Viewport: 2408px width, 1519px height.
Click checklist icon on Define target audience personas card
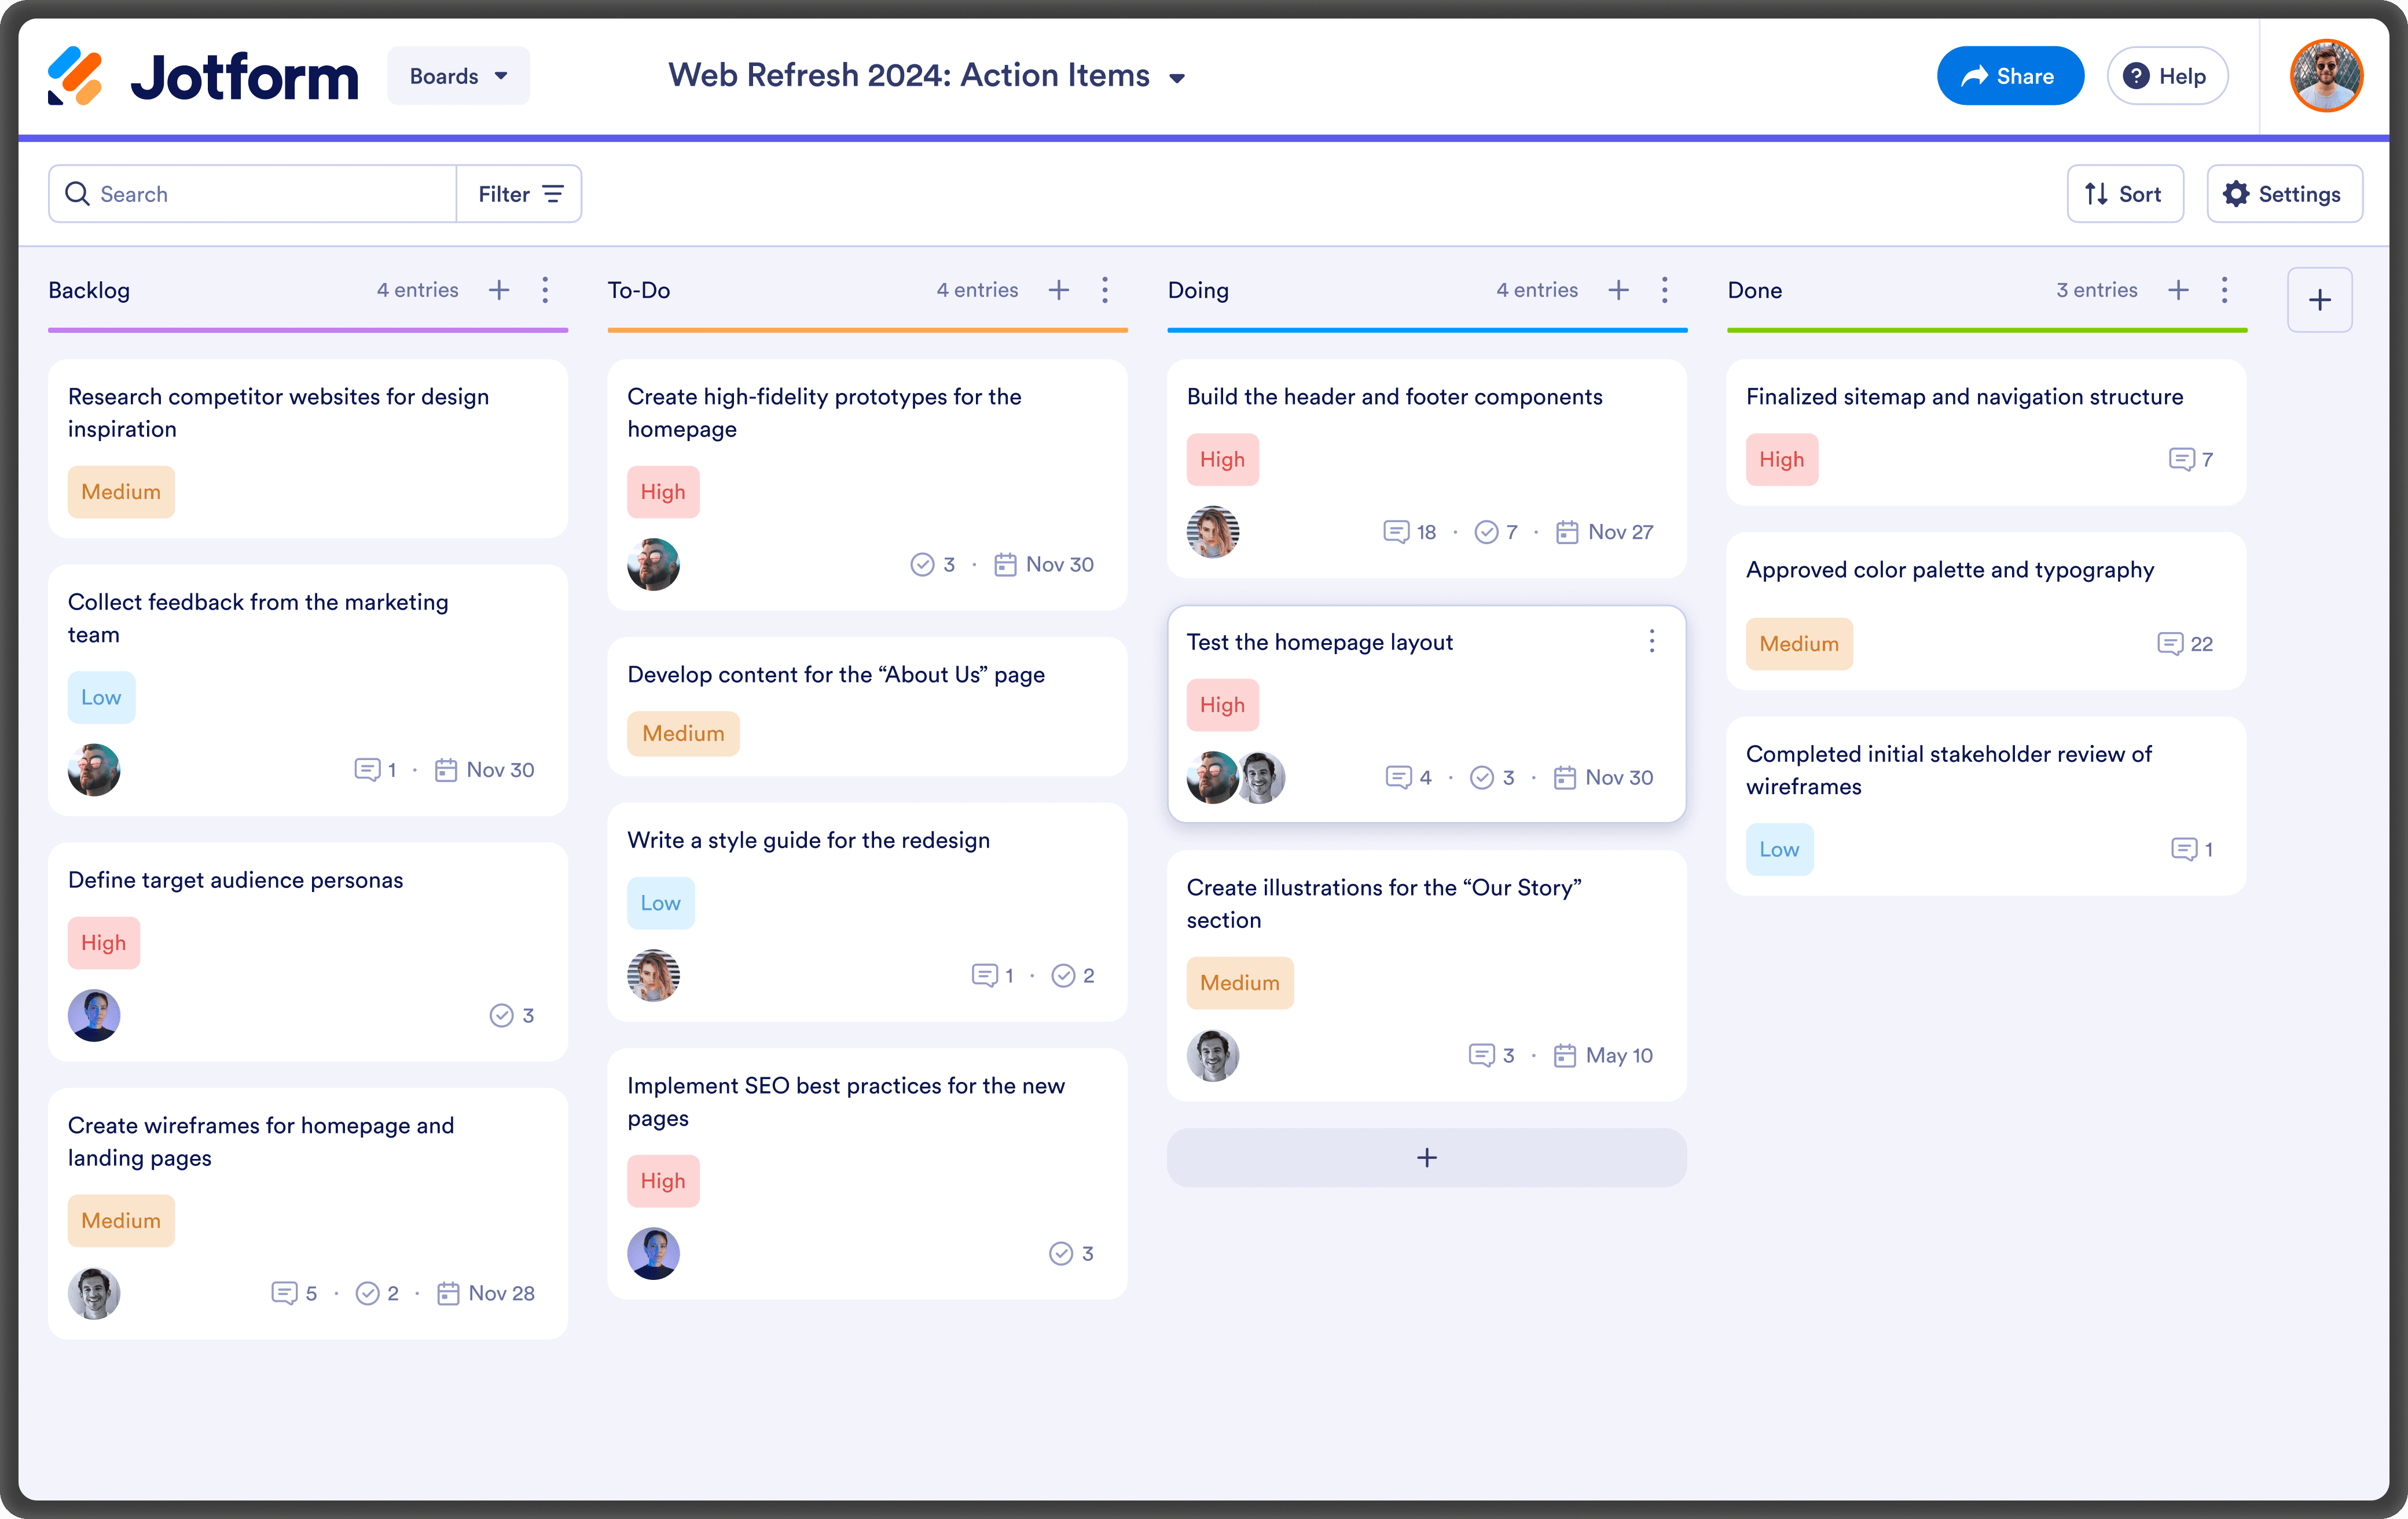click(x=501, y=1015)
